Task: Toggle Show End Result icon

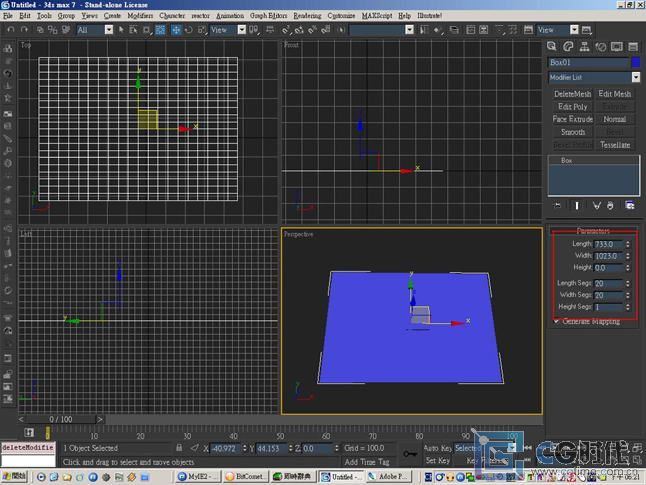Action: tap(576, 205)
